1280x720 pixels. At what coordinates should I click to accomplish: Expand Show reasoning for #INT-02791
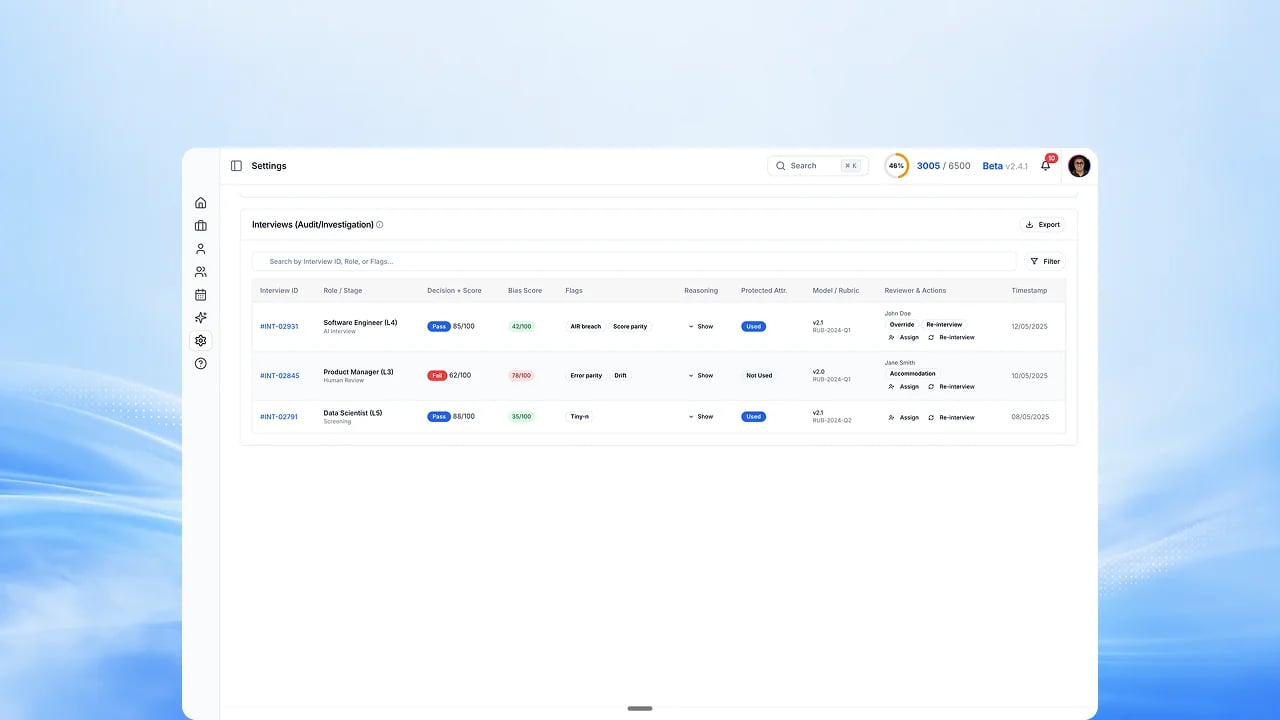(x=701, y=417)
